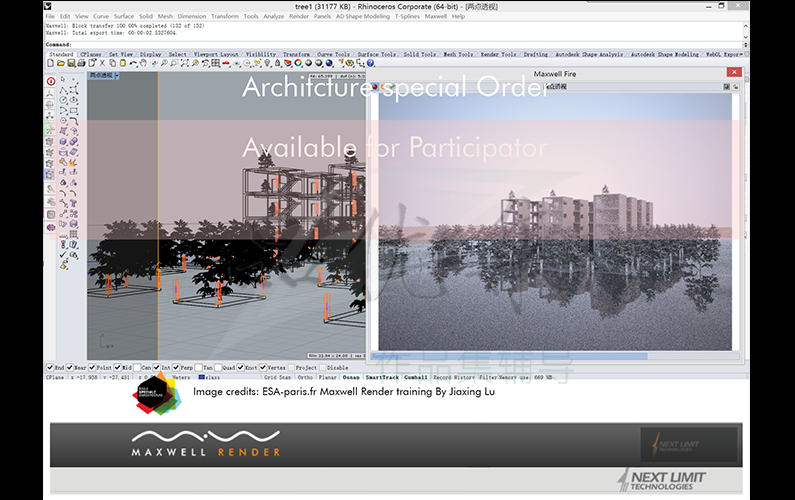Toggle the Mid osnap checkbox
The width and height of the screenshot is (795, 500).
118,367
